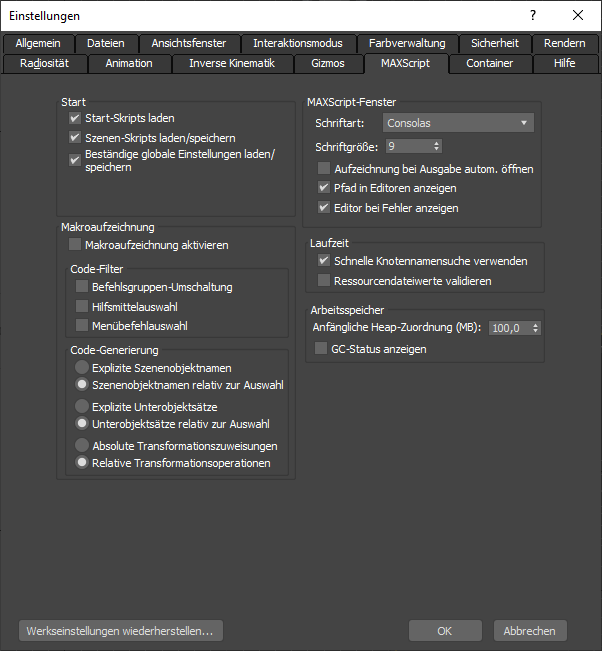
Task: Switch to the Allgemein tab
Action: [38, 43]
